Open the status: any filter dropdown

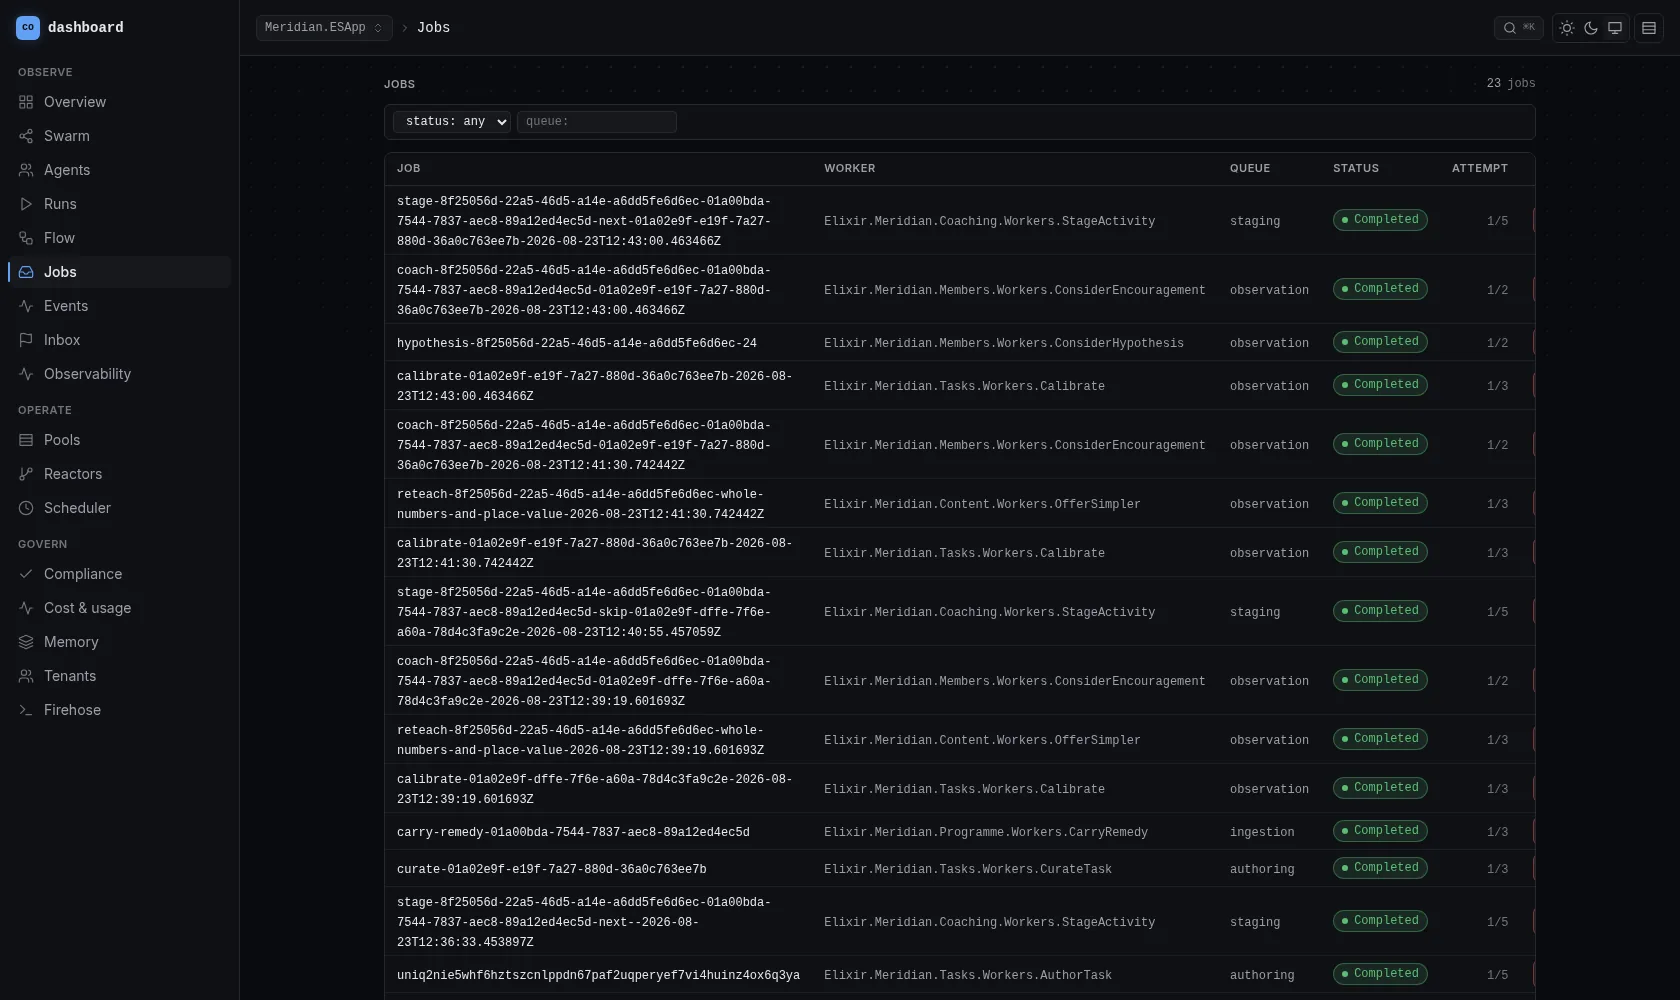tap(452, 122)
